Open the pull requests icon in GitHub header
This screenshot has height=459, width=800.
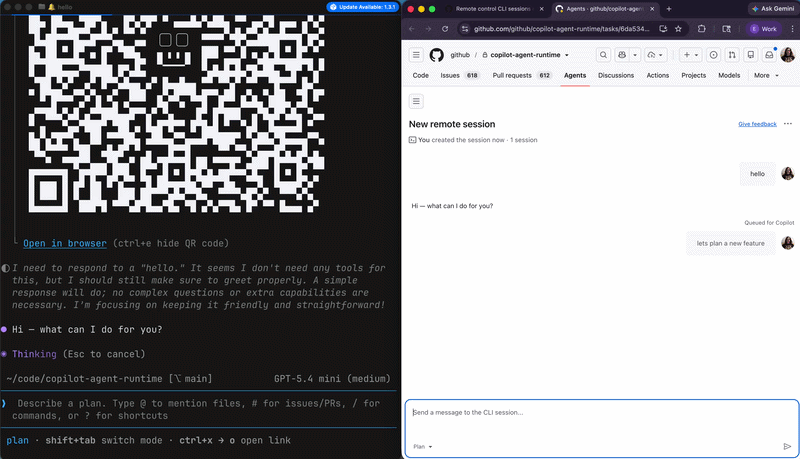[x=732, y=55]
